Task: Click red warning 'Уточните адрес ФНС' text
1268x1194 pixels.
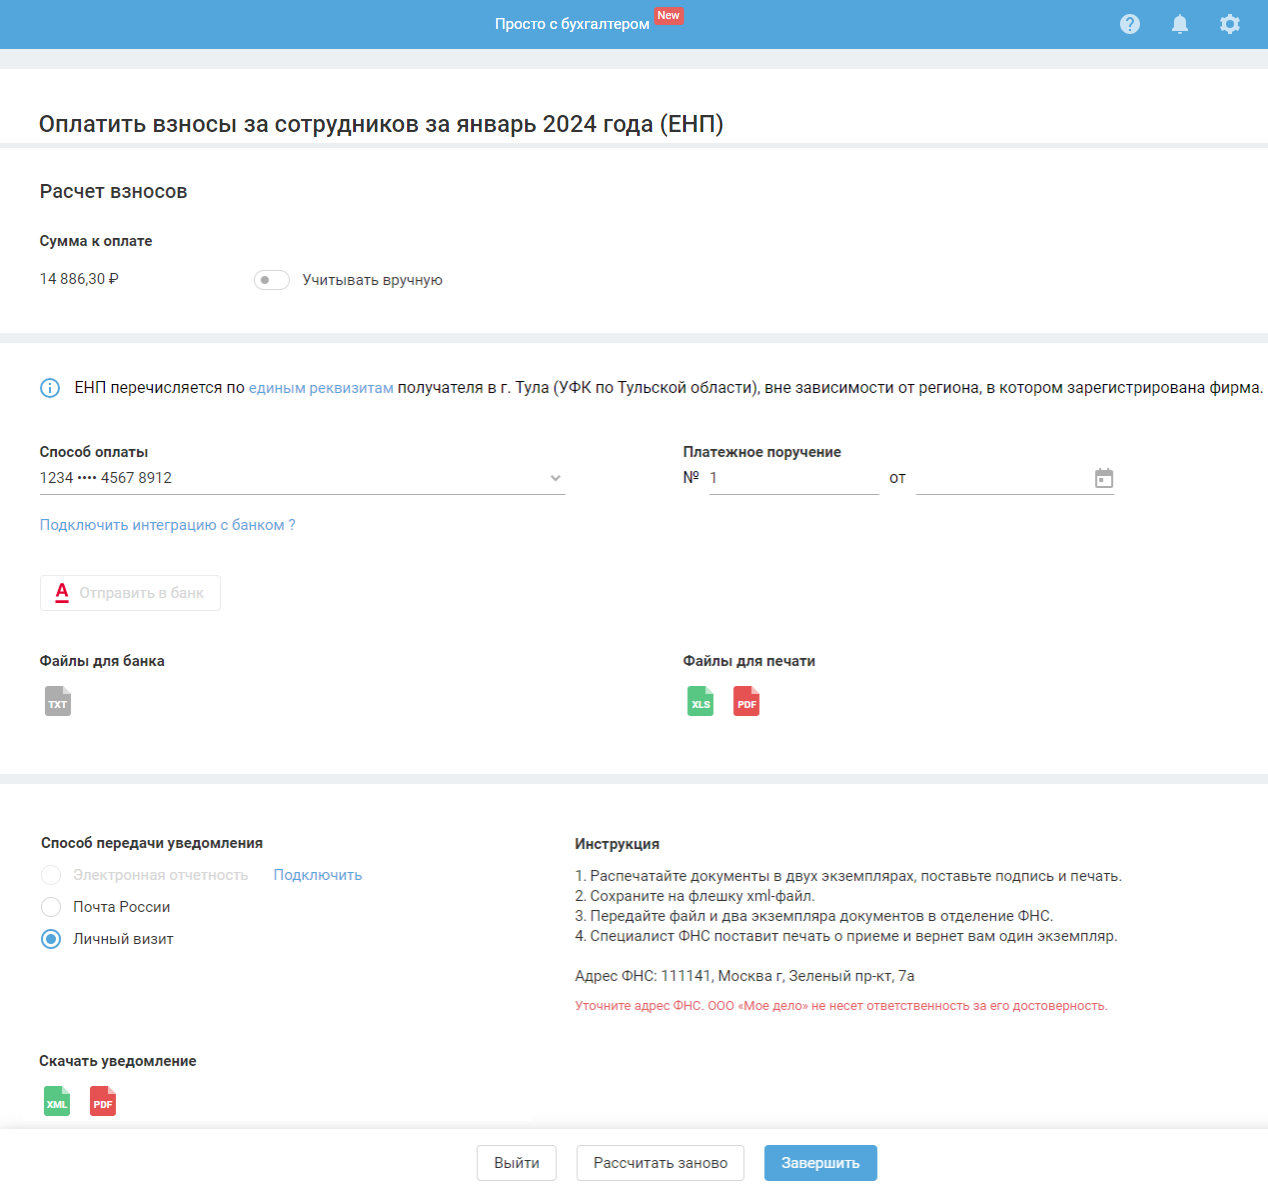Action: tap(841, 1006)
